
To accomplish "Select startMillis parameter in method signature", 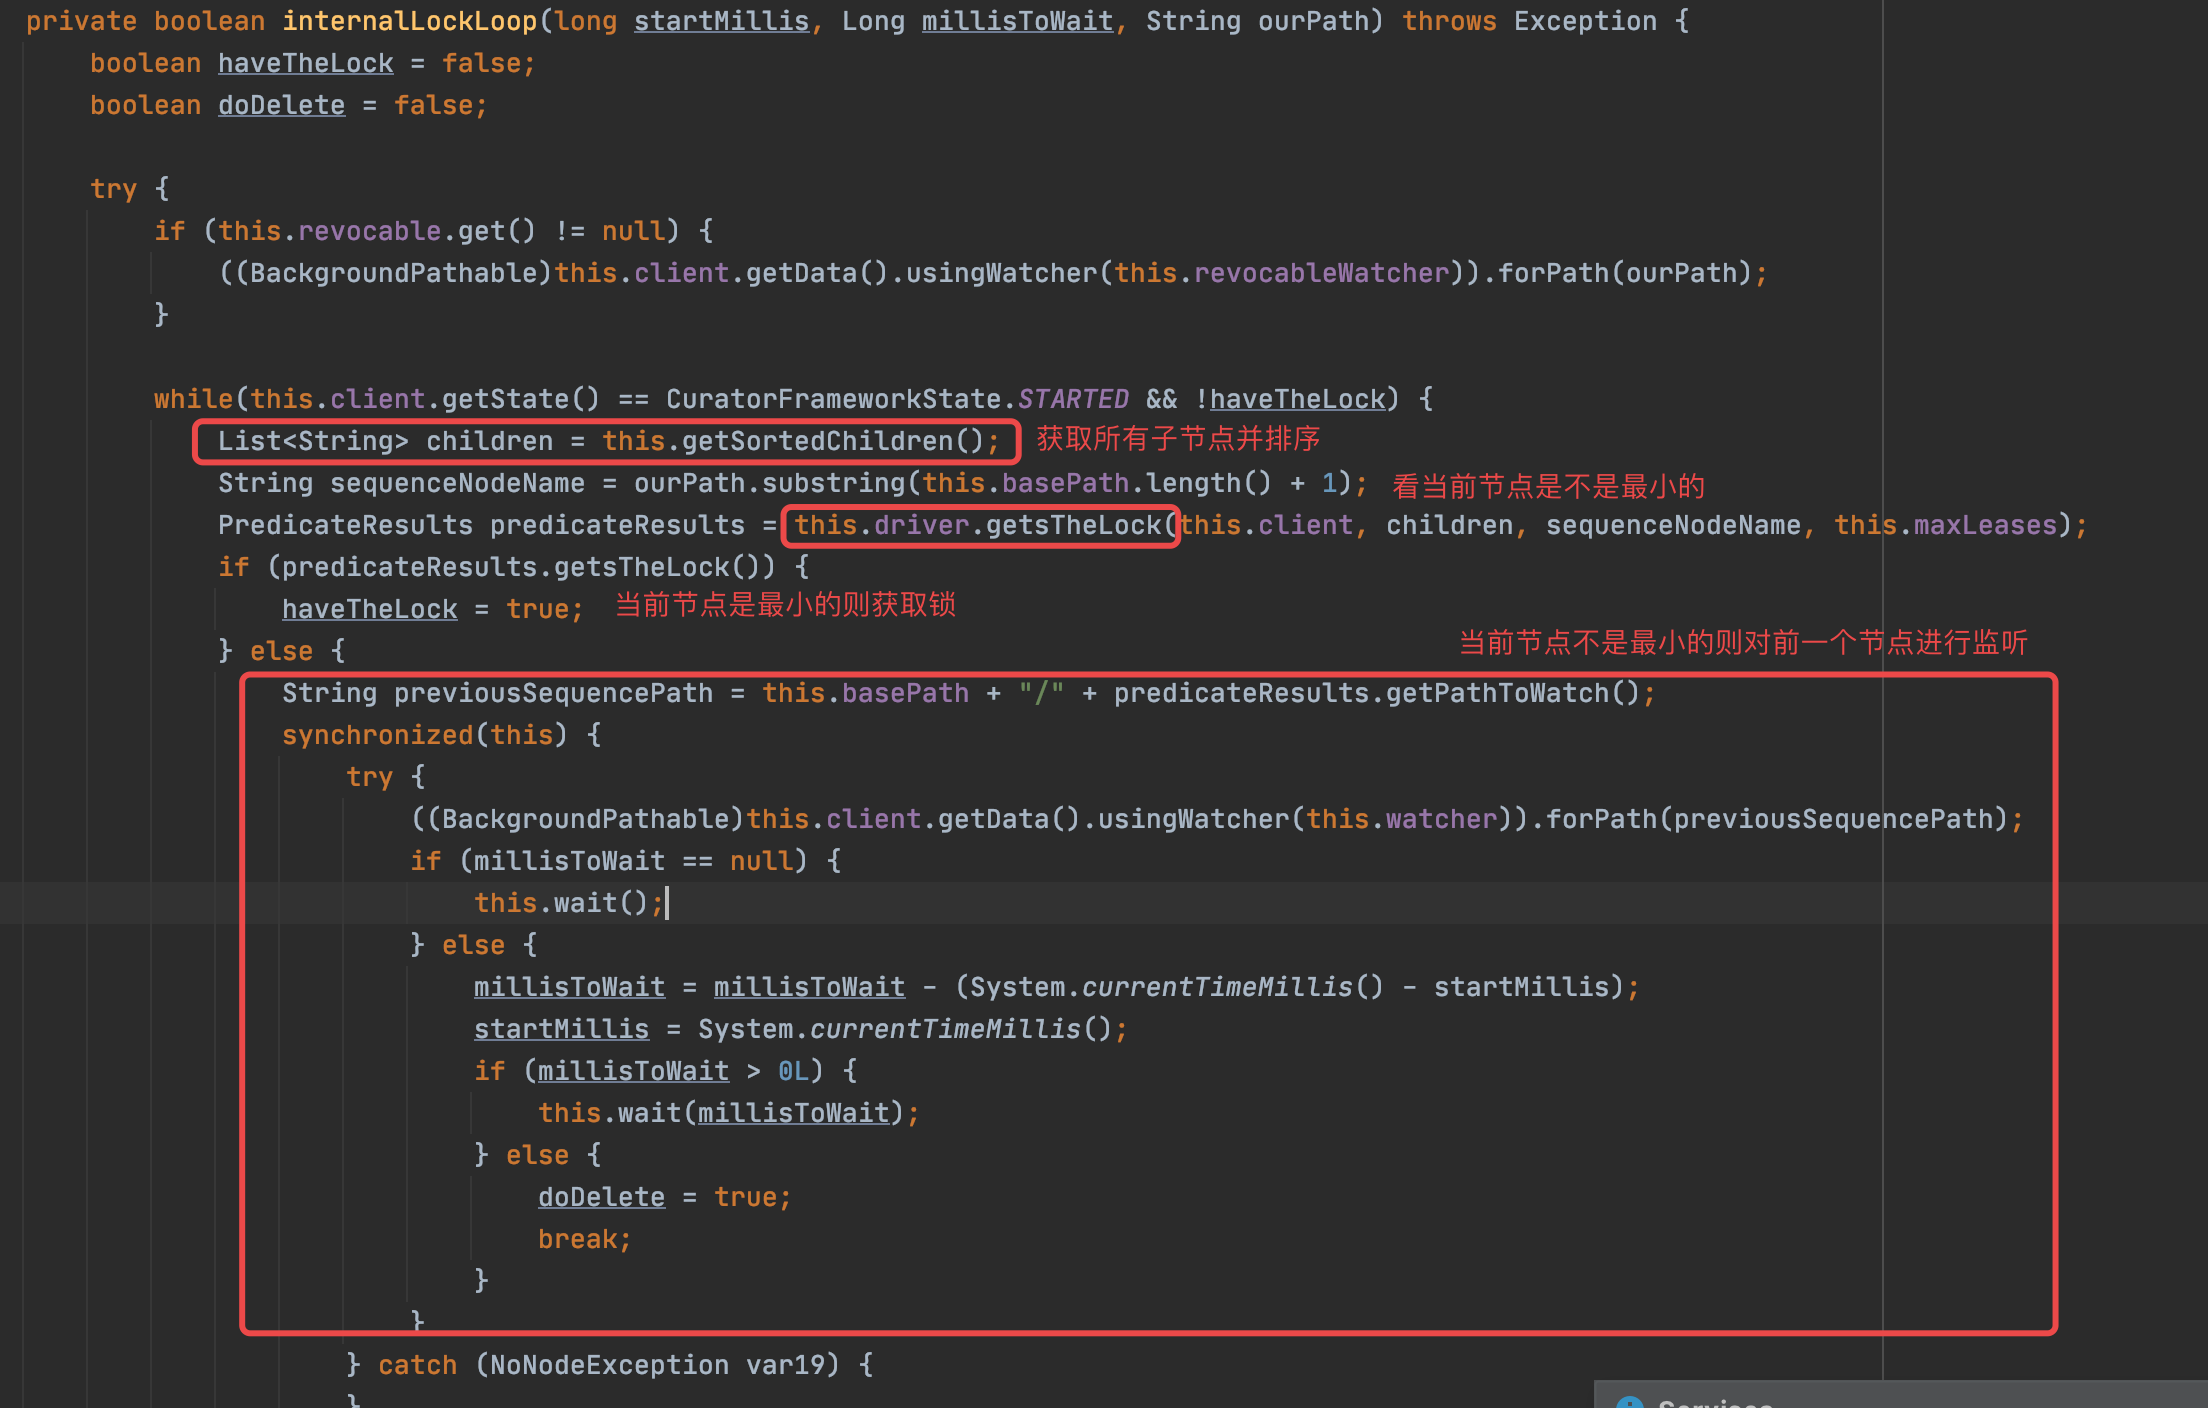I will [721, 21].
